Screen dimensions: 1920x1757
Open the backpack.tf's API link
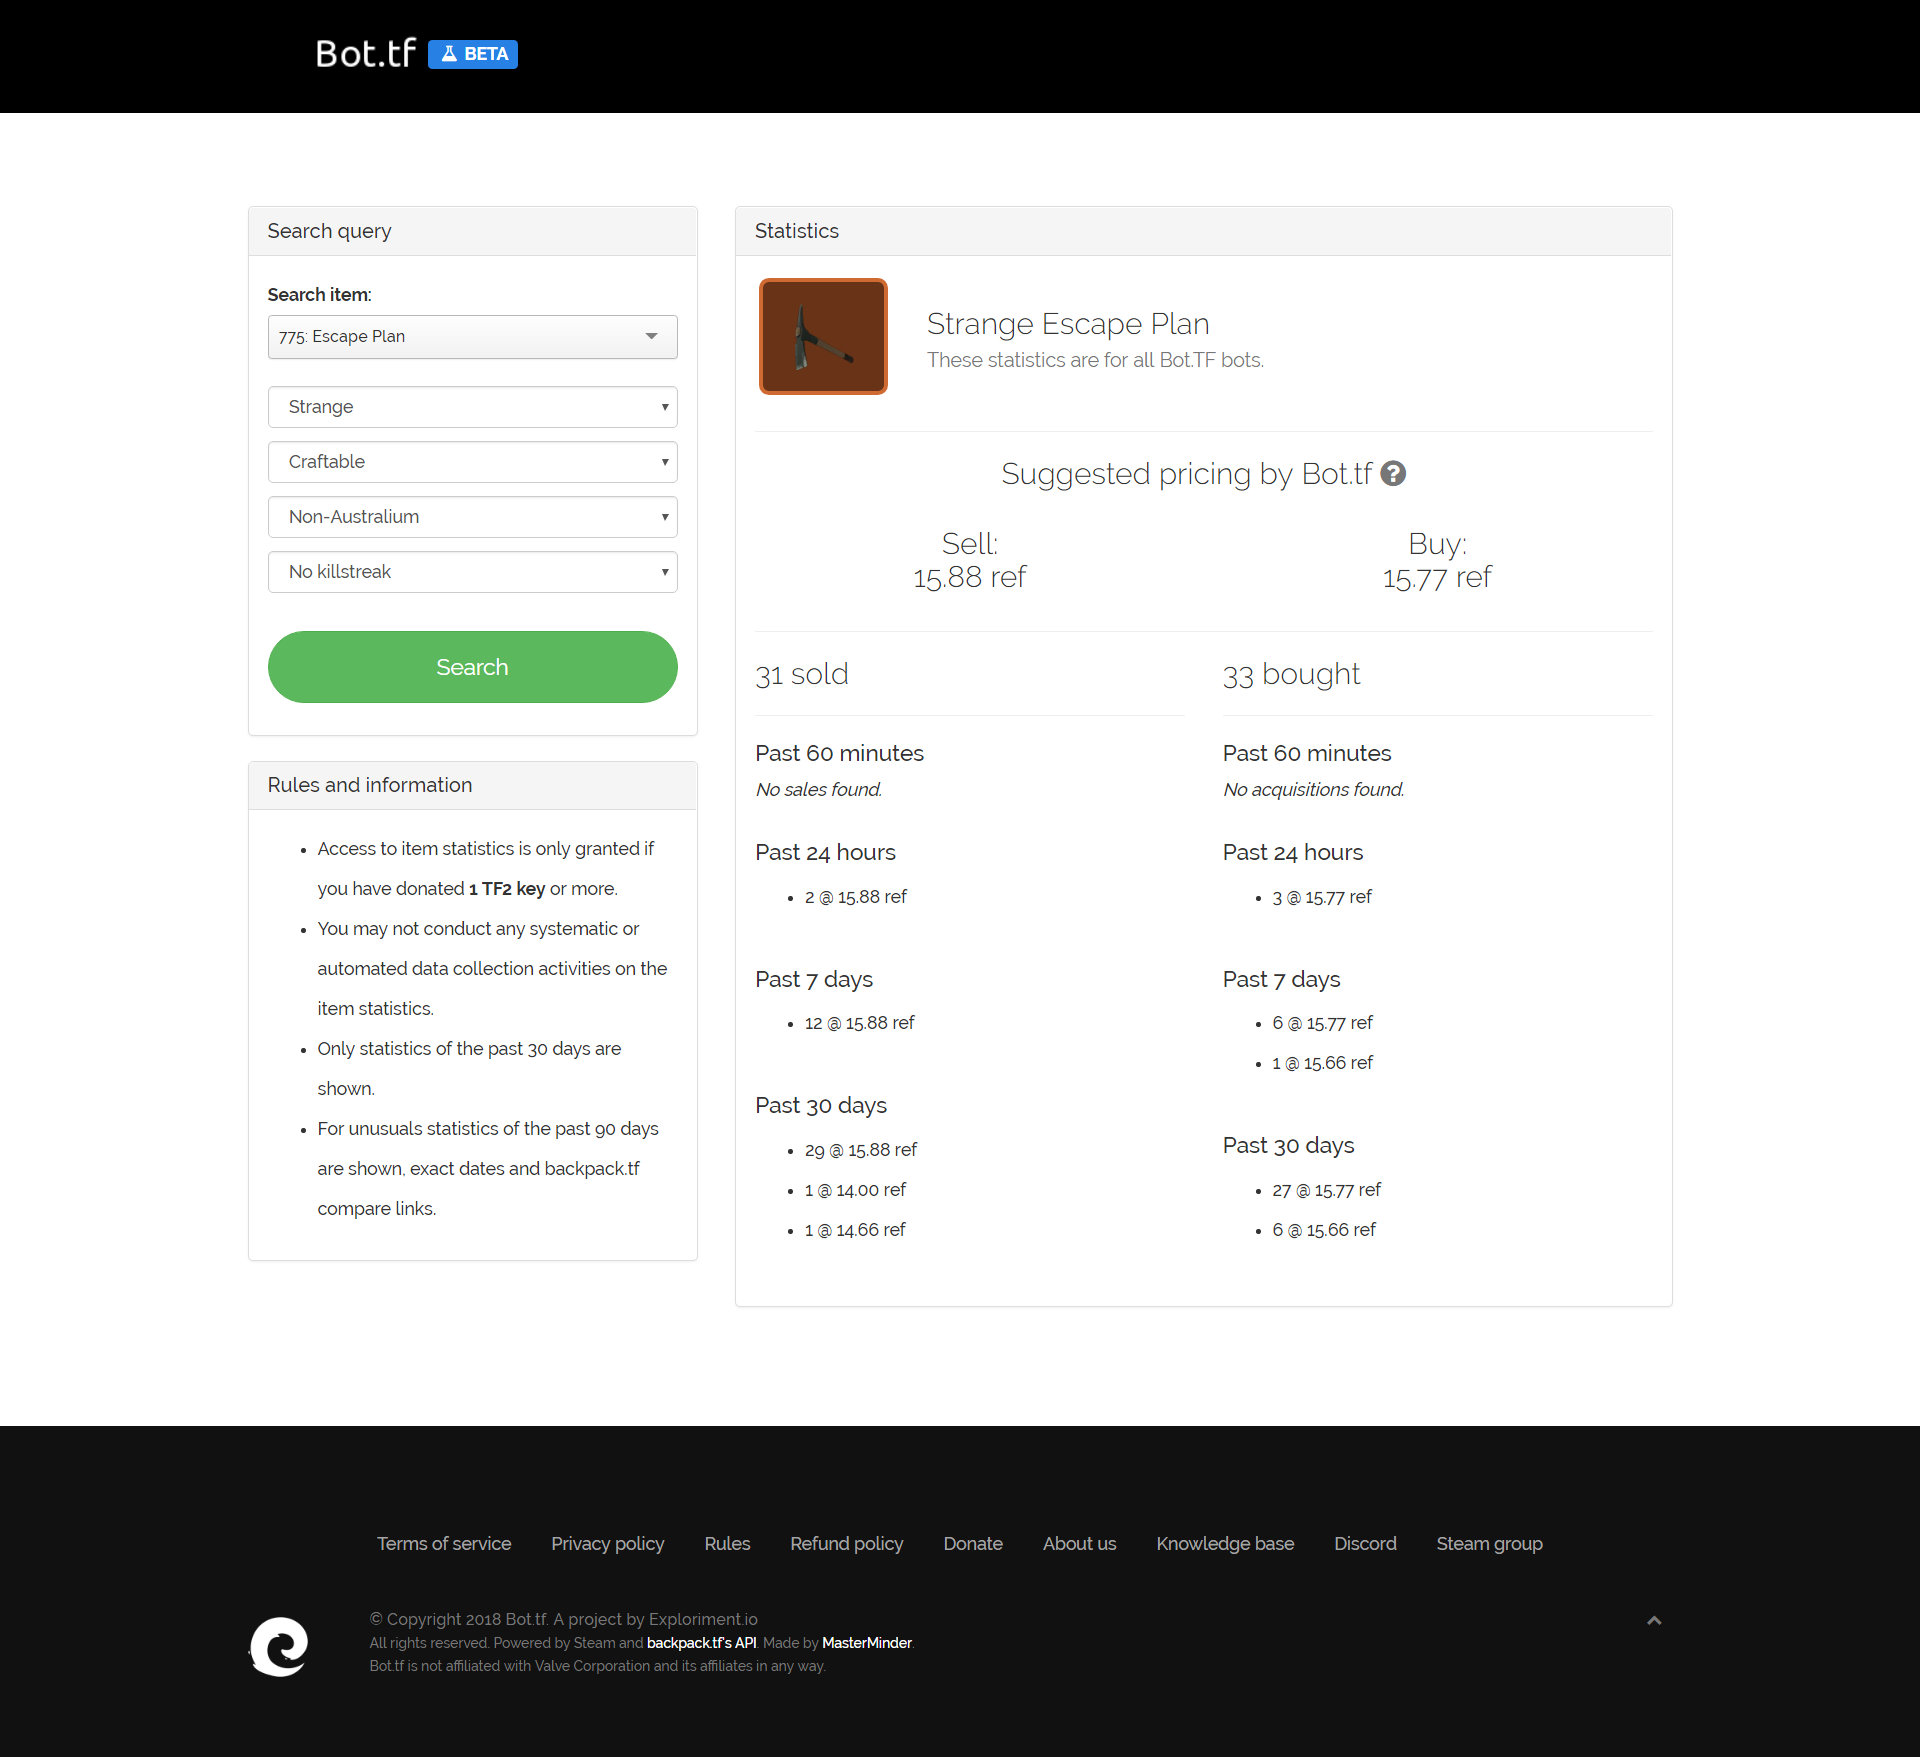pos(701,1643)
